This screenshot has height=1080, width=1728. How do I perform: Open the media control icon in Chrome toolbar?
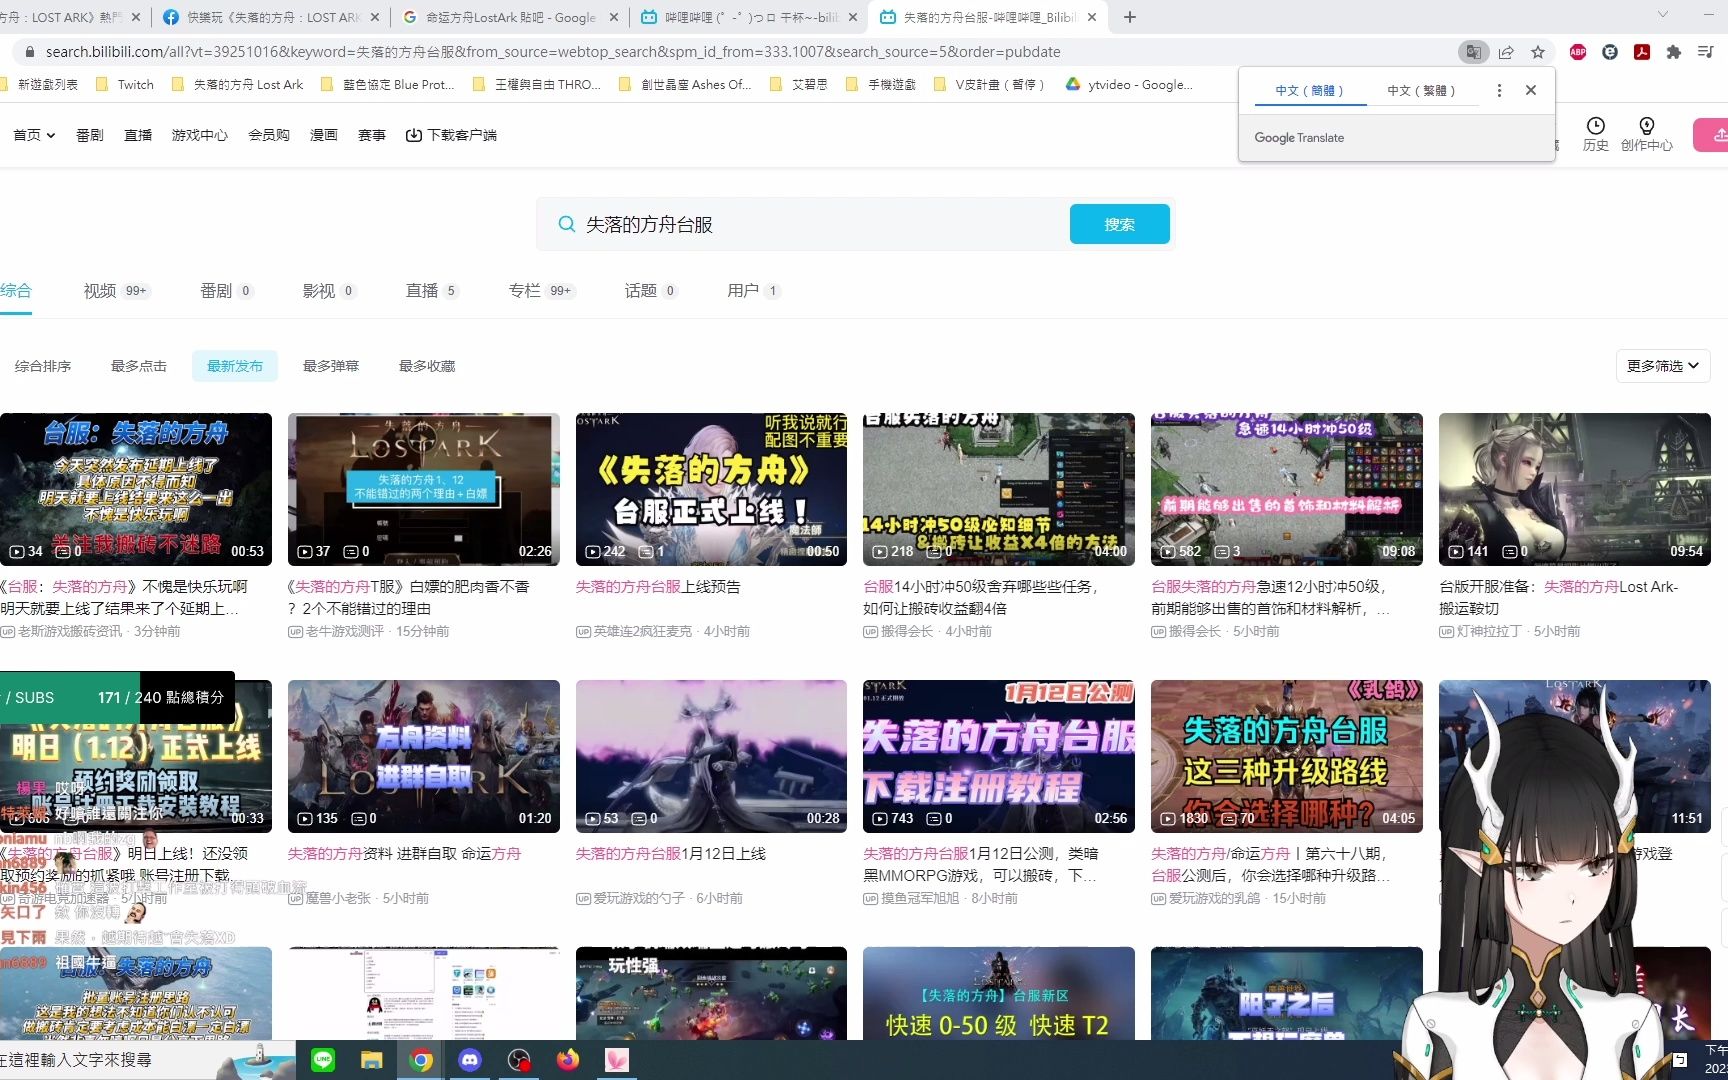click(1706, 52)
